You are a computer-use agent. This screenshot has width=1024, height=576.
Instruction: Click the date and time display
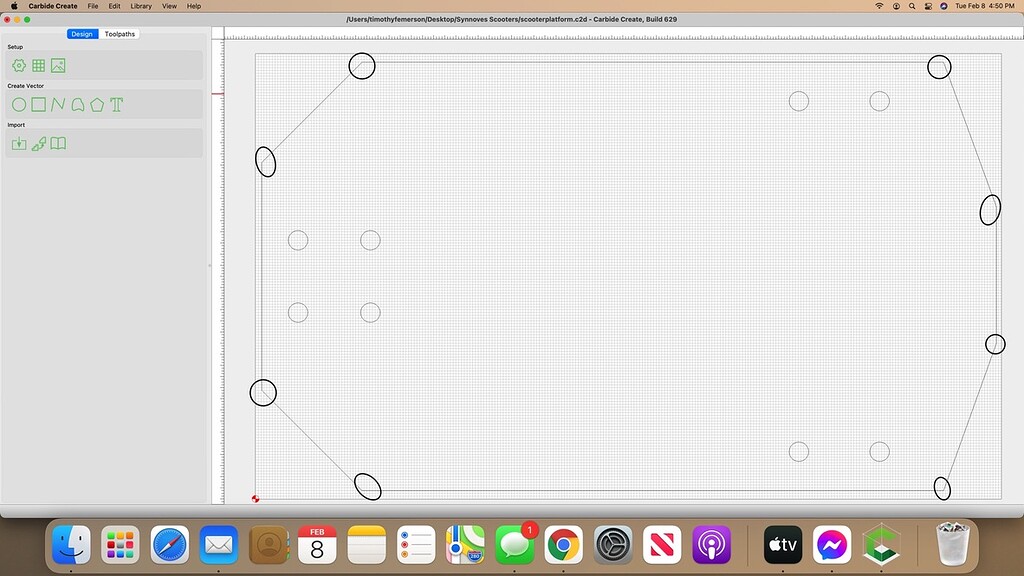click(x=985, y=6)
